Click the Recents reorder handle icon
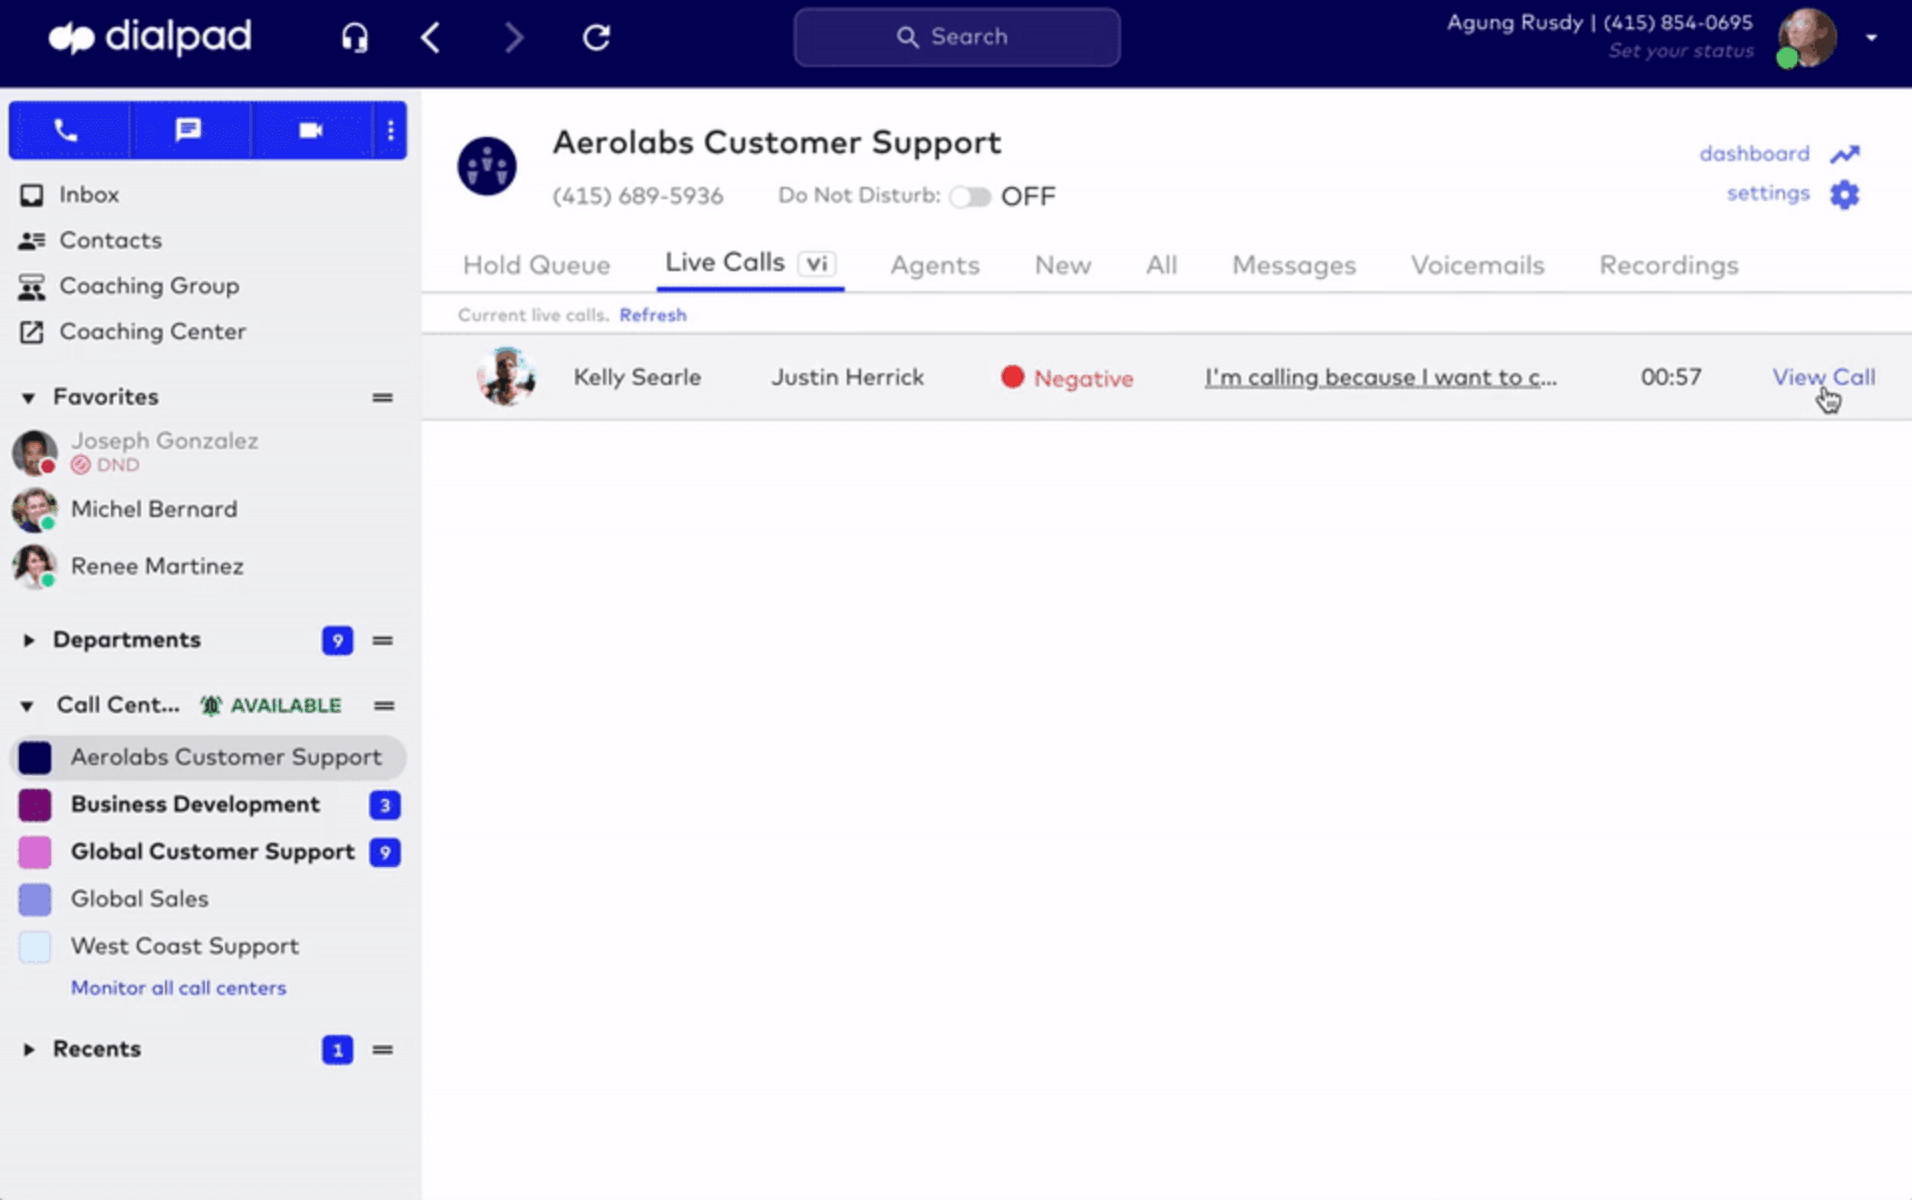The image size is (1912, 1200). (382, 1050)
